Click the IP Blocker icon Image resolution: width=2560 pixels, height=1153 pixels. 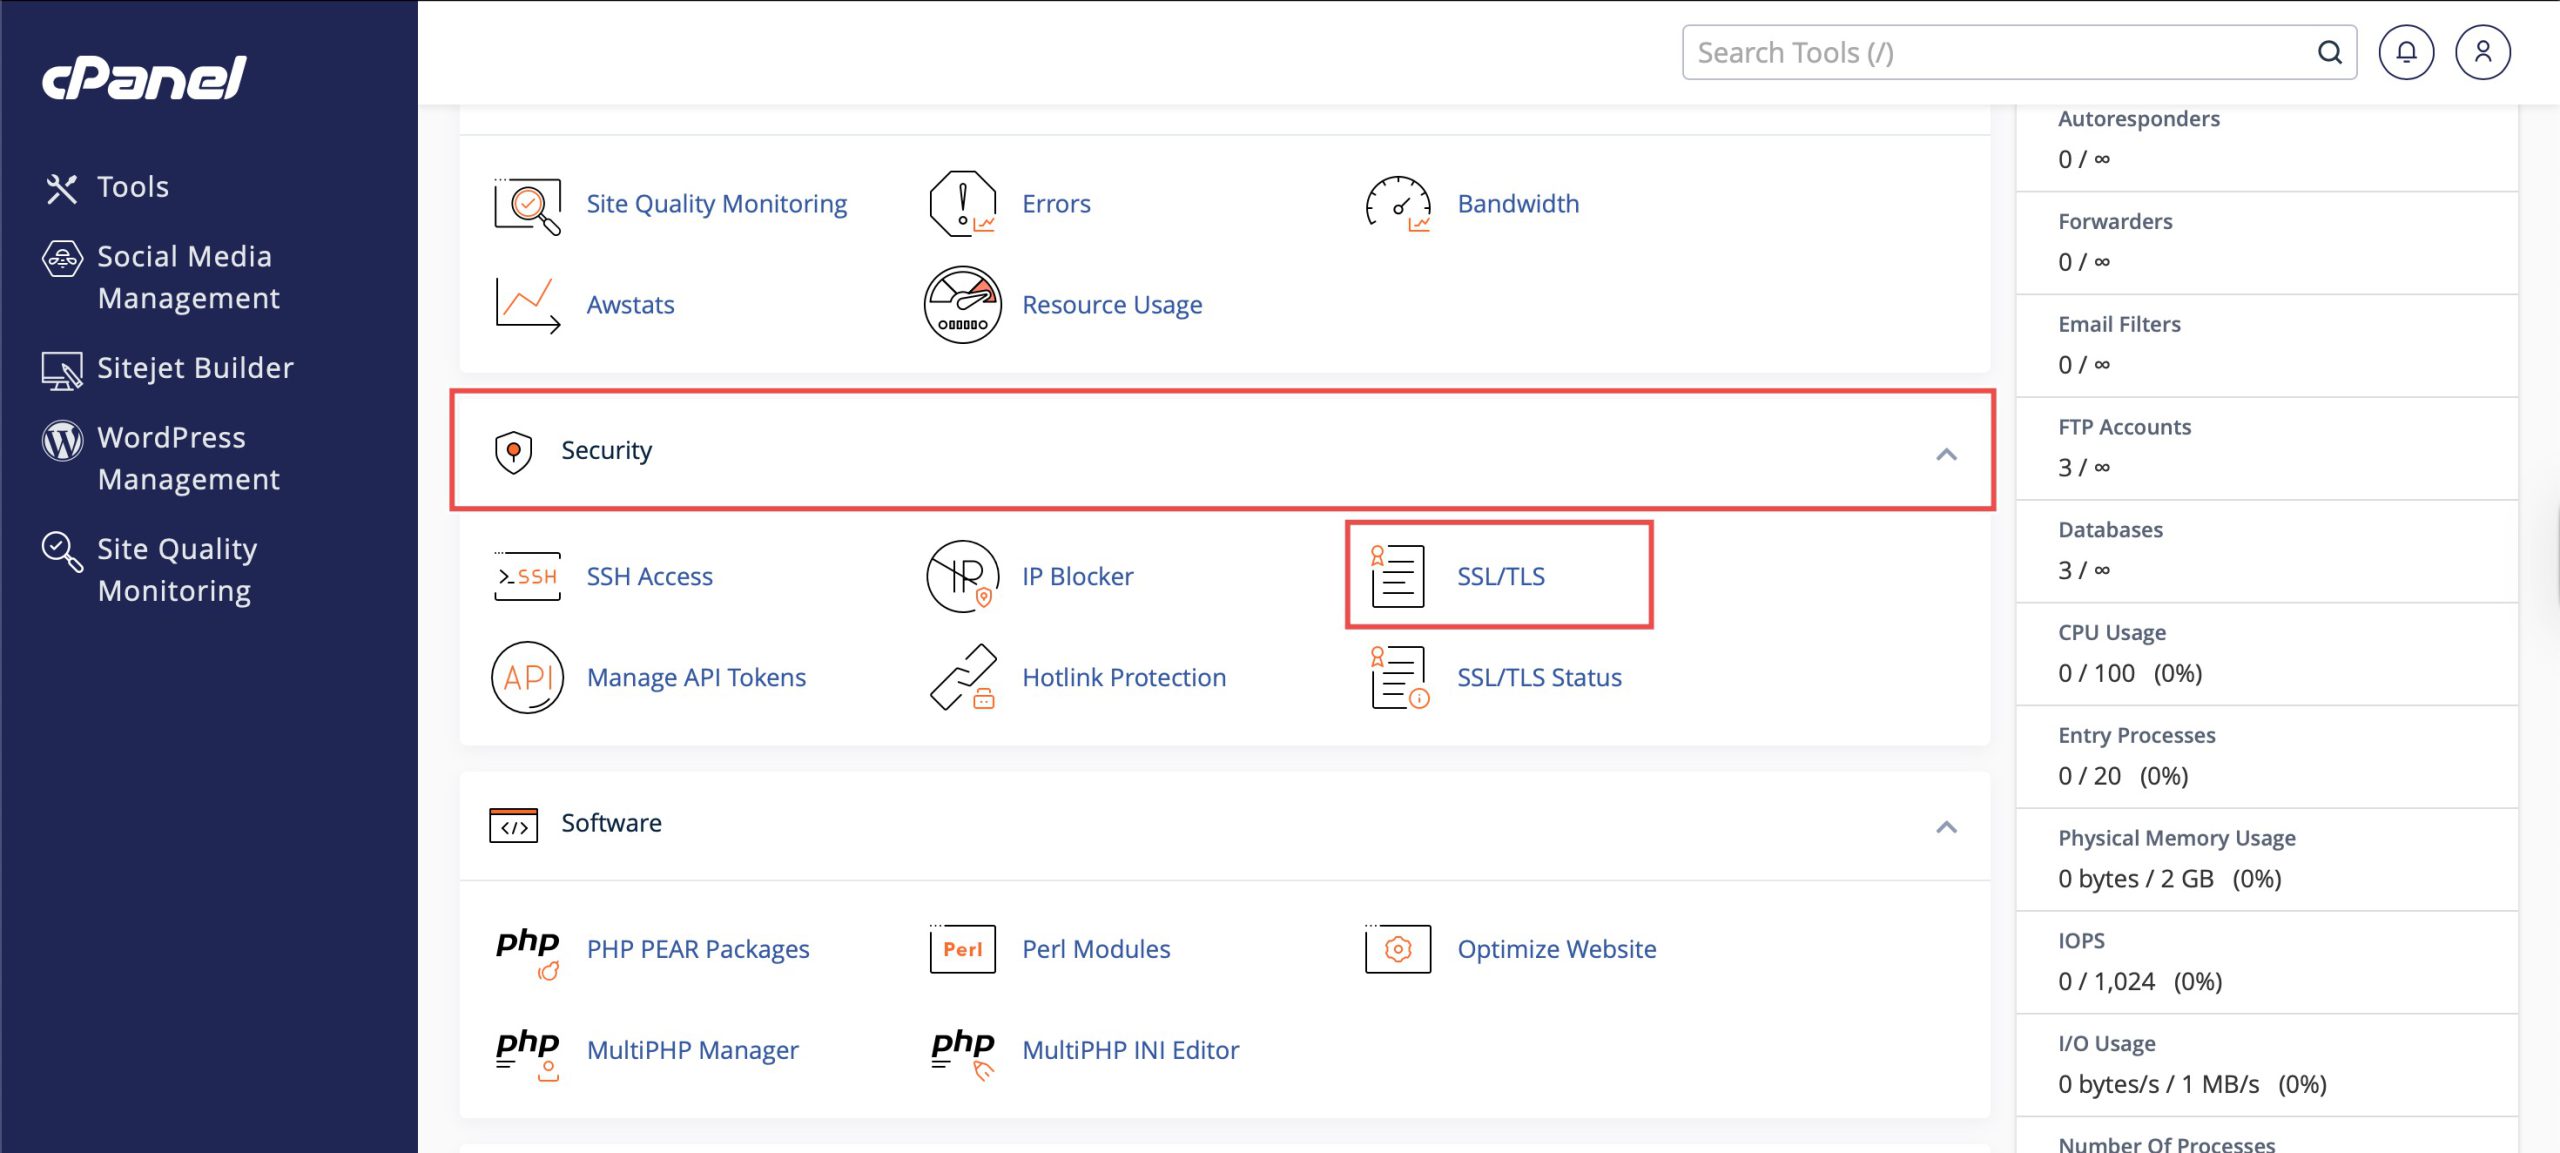click(x=962, y=577)
